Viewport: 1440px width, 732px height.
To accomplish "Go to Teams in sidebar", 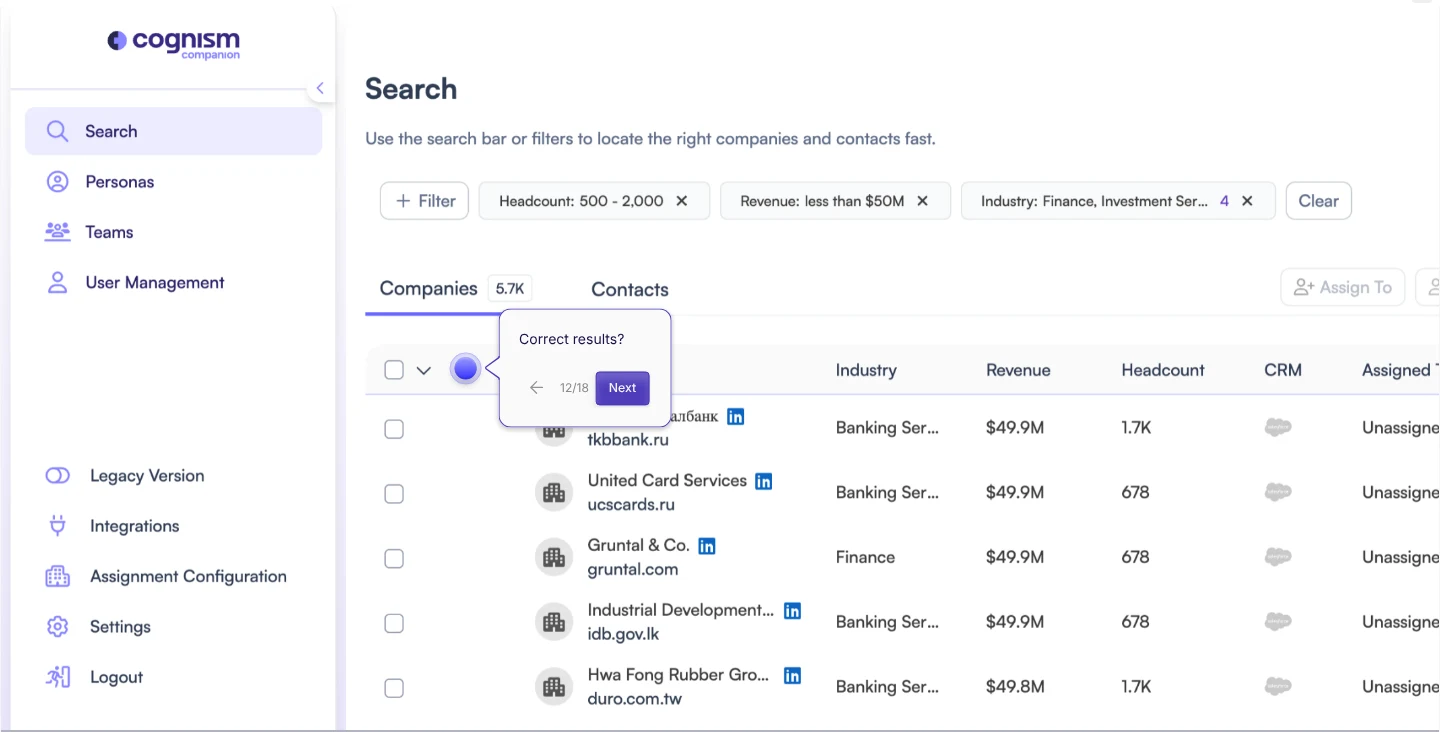I will [x=109, y=232].
